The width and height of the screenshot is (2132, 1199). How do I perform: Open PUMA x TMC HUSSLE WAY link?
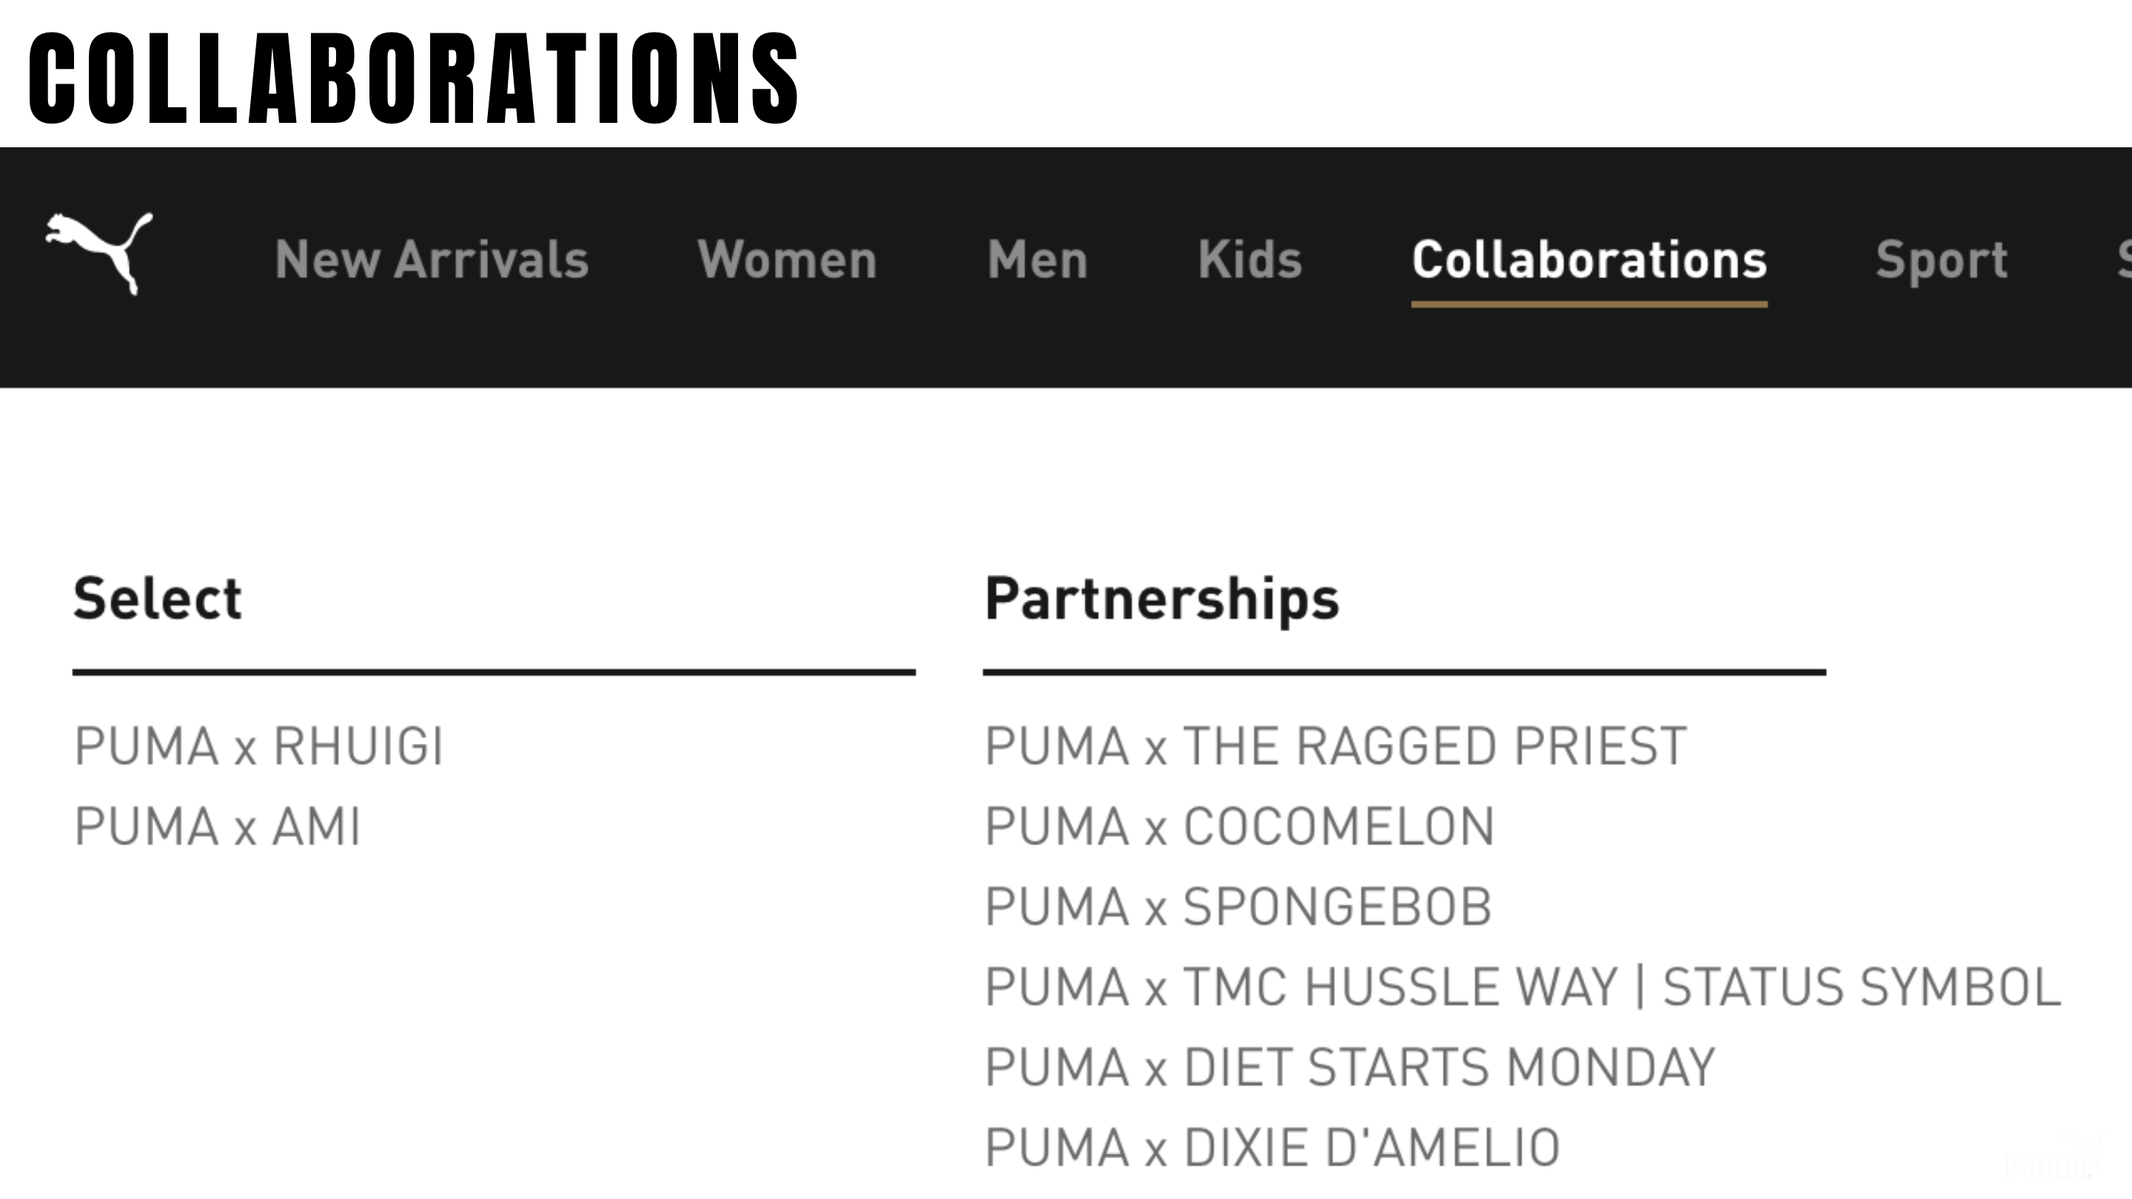tap(1523, 987)
